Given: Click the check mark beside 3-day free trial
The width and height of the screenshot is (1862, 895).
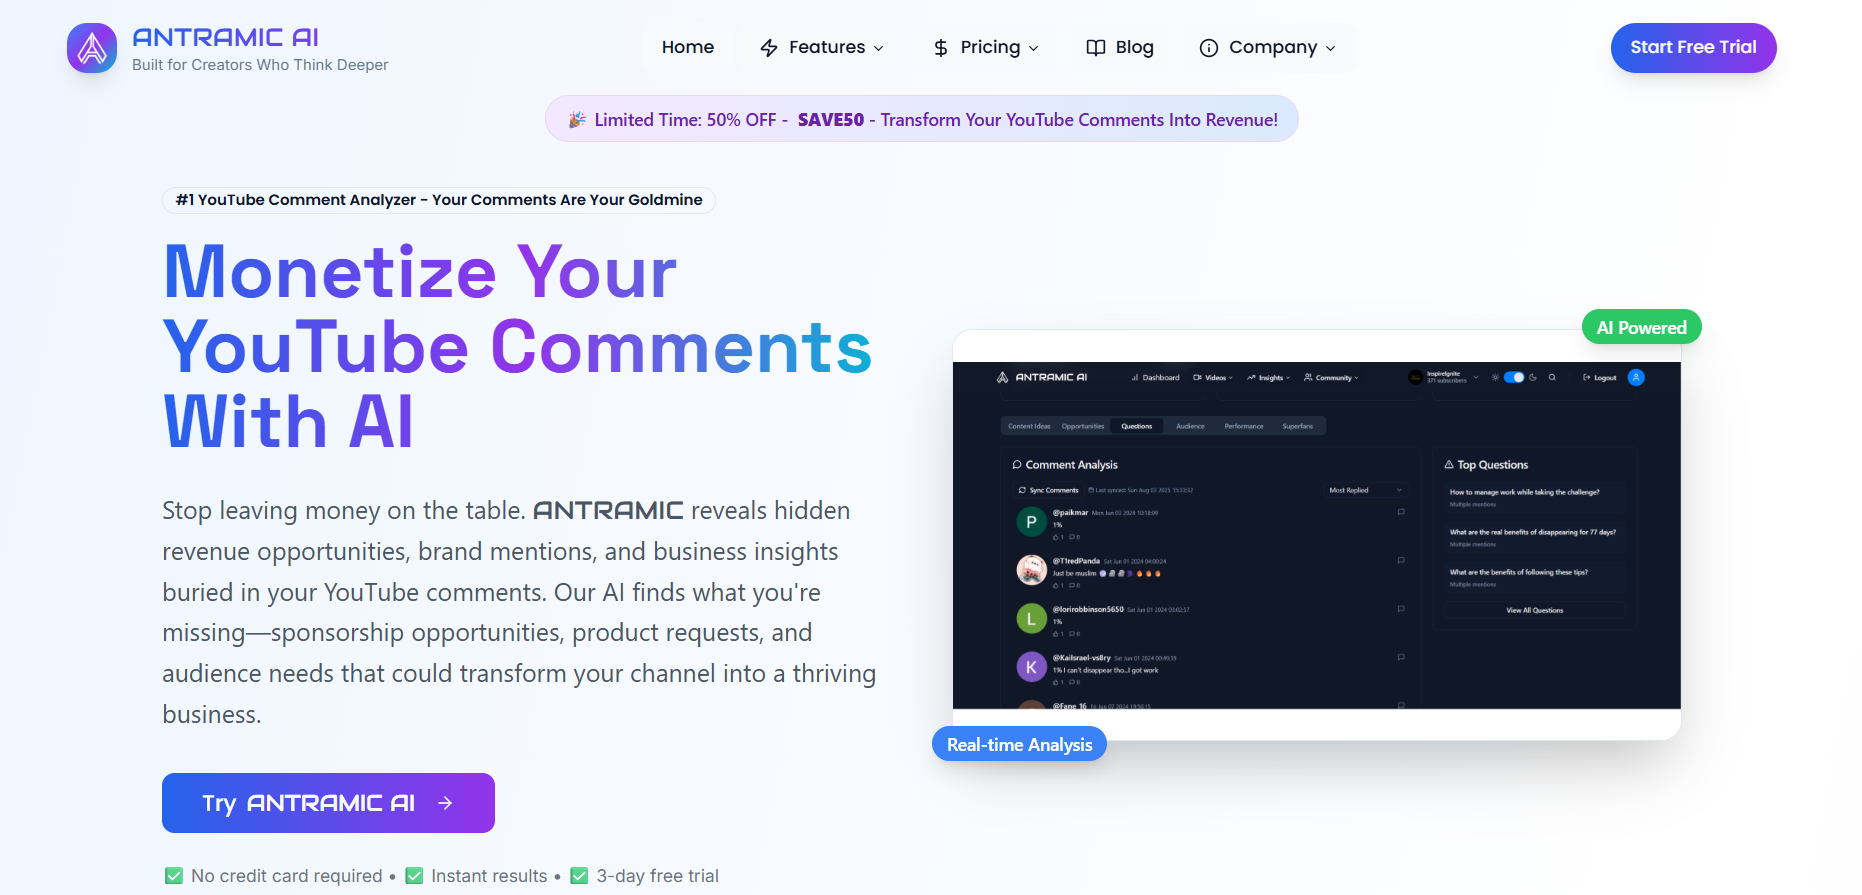Looking at the screenshot, I should coord(579,876).
